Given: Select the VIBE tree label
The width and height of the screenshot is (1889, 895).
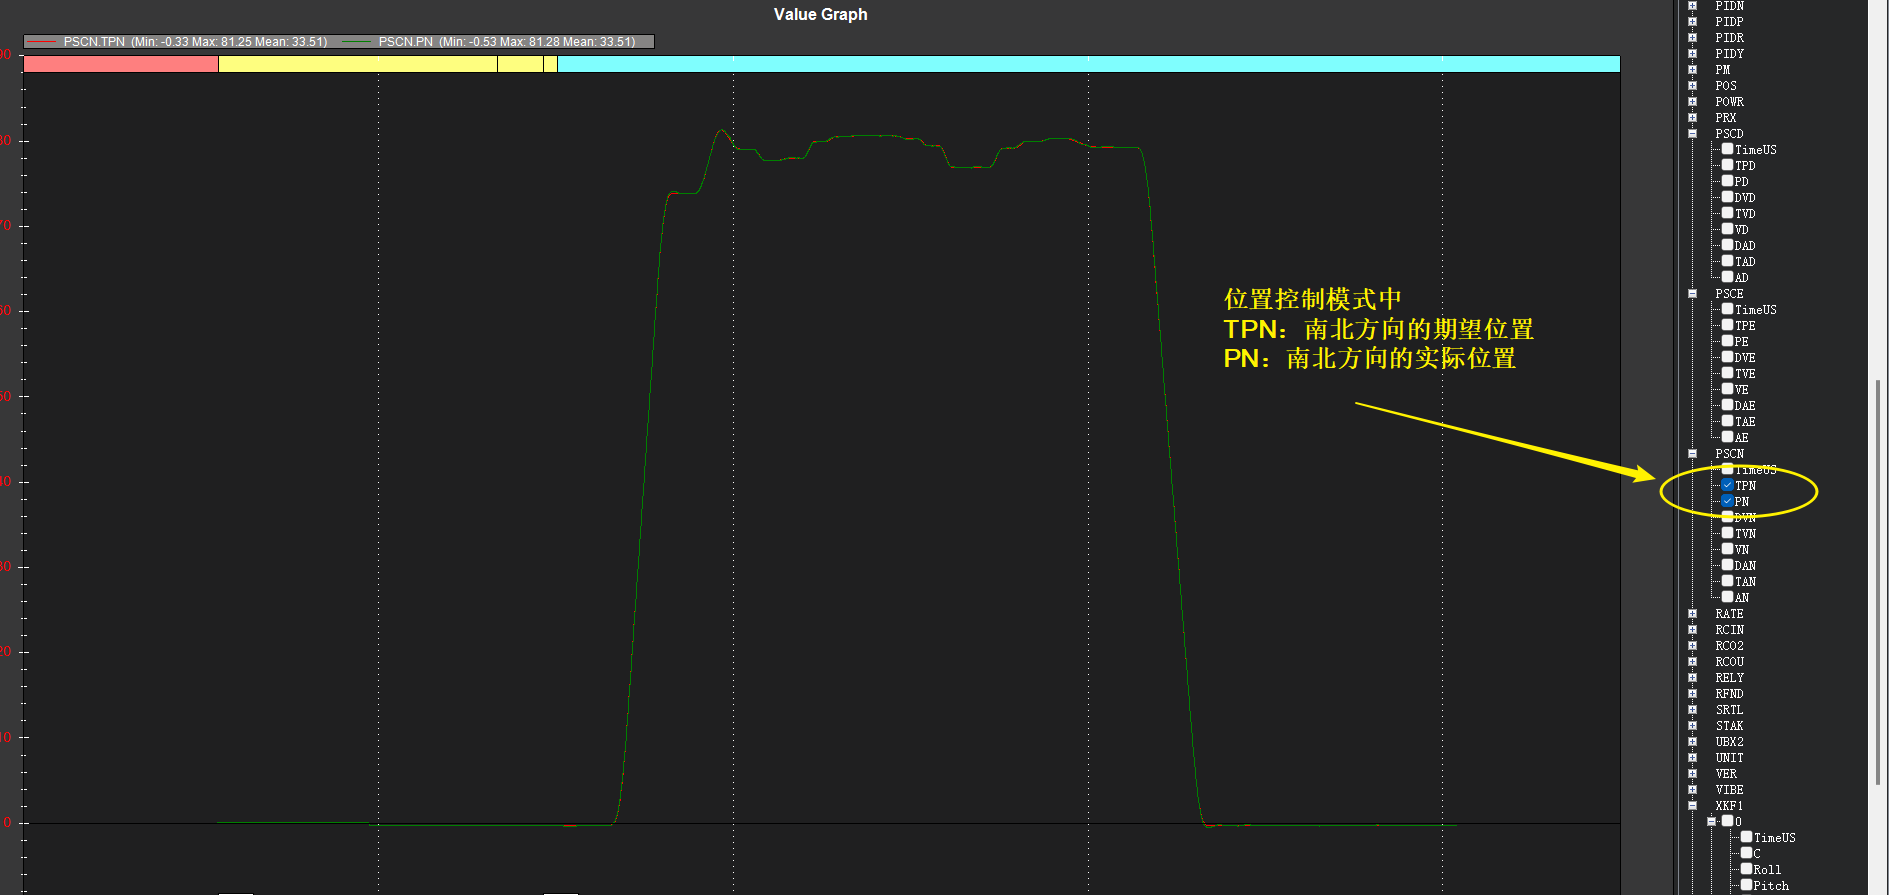Looking at the screenshot, I should click(1729, 790).
